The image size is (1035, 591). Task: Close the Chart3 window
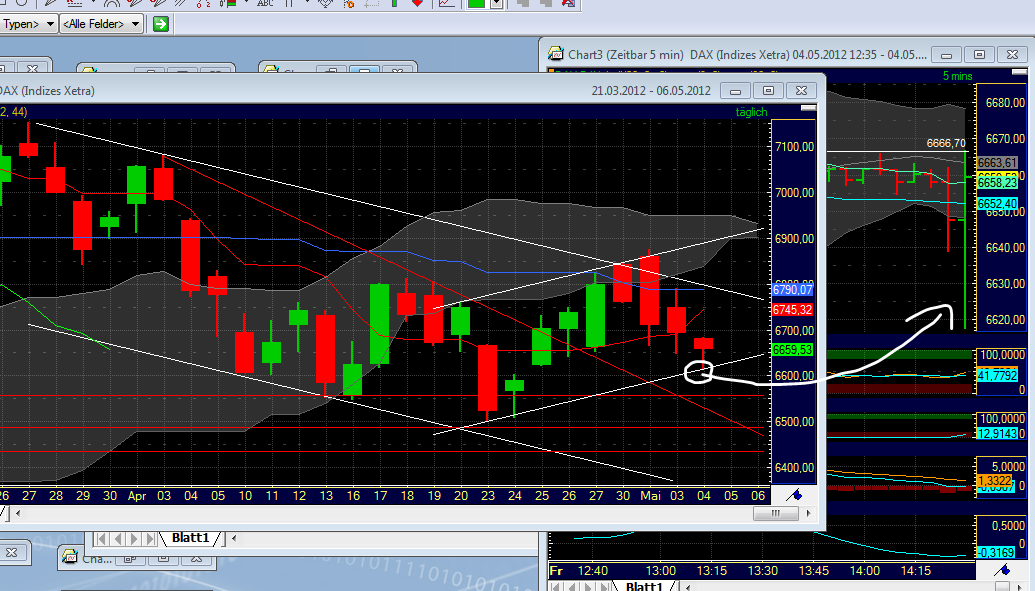1012,55
